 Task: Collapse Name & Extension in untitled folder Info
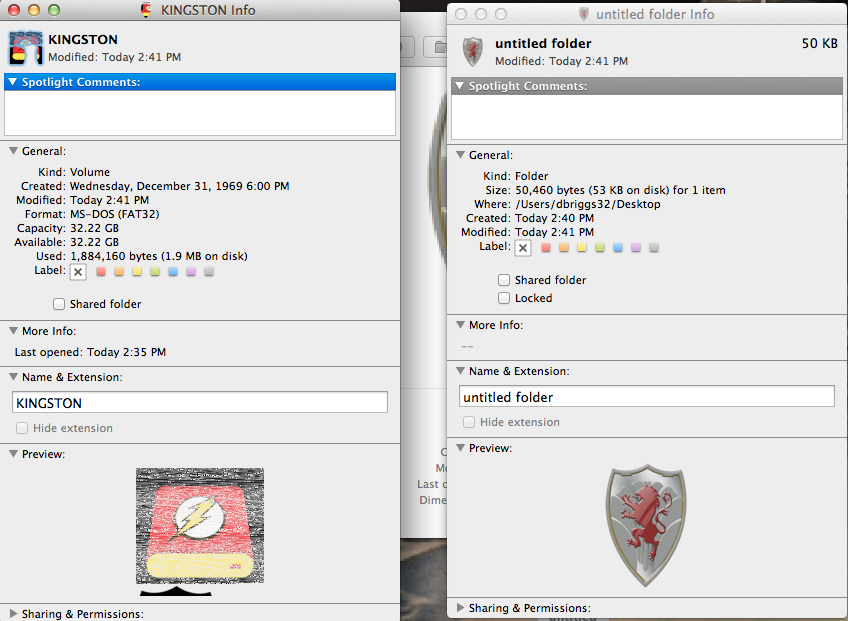coord(461,371)
